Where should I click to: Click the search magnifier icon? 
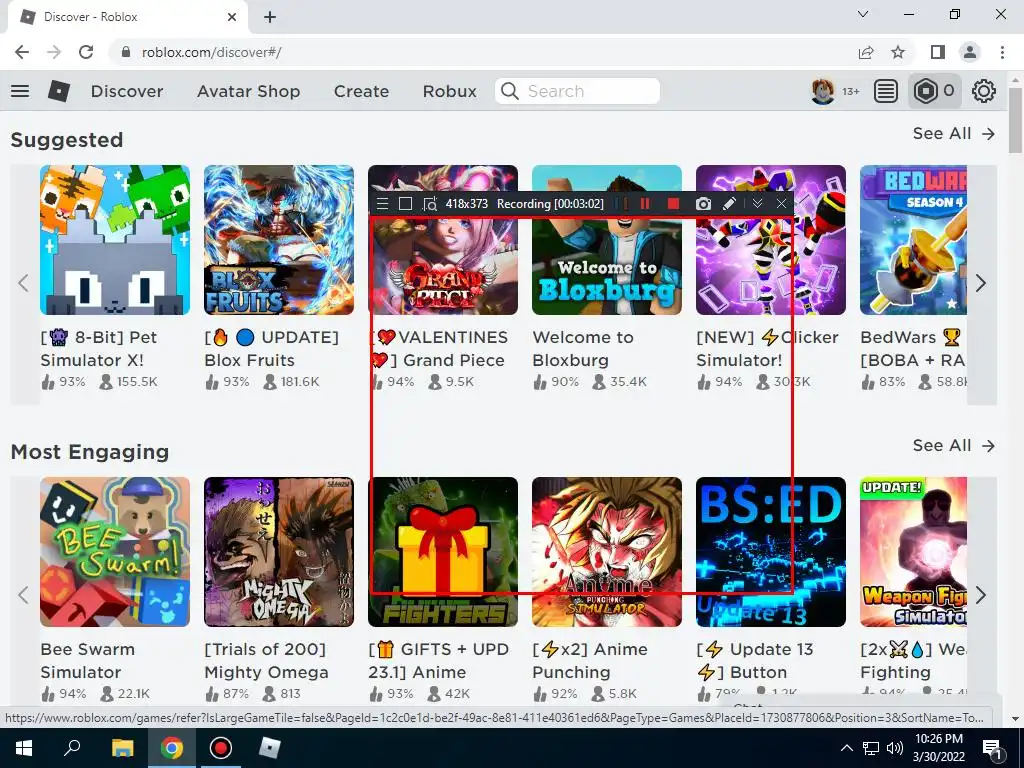tap(509, 91)
